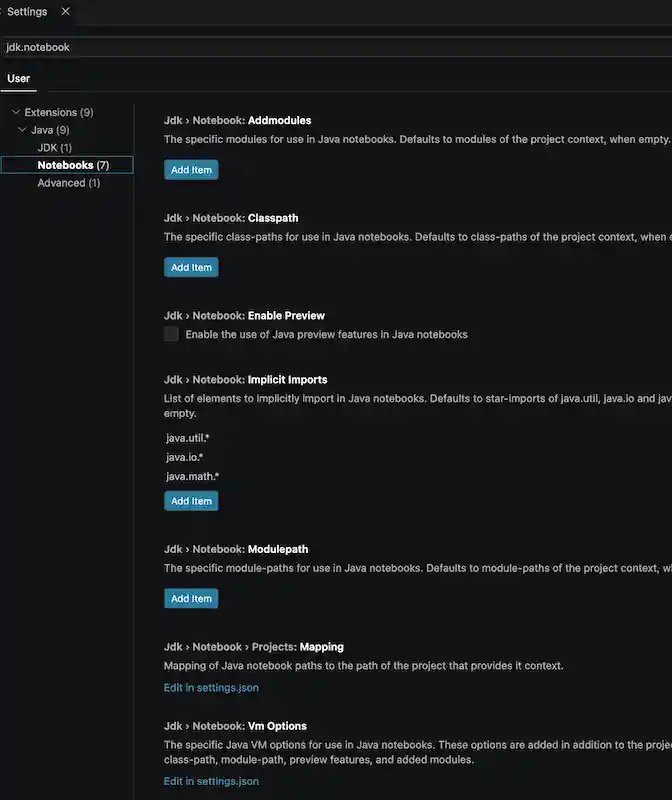The image size is (672, 800).
Task: Add an item to Addmodules
Action: point(191,169)
